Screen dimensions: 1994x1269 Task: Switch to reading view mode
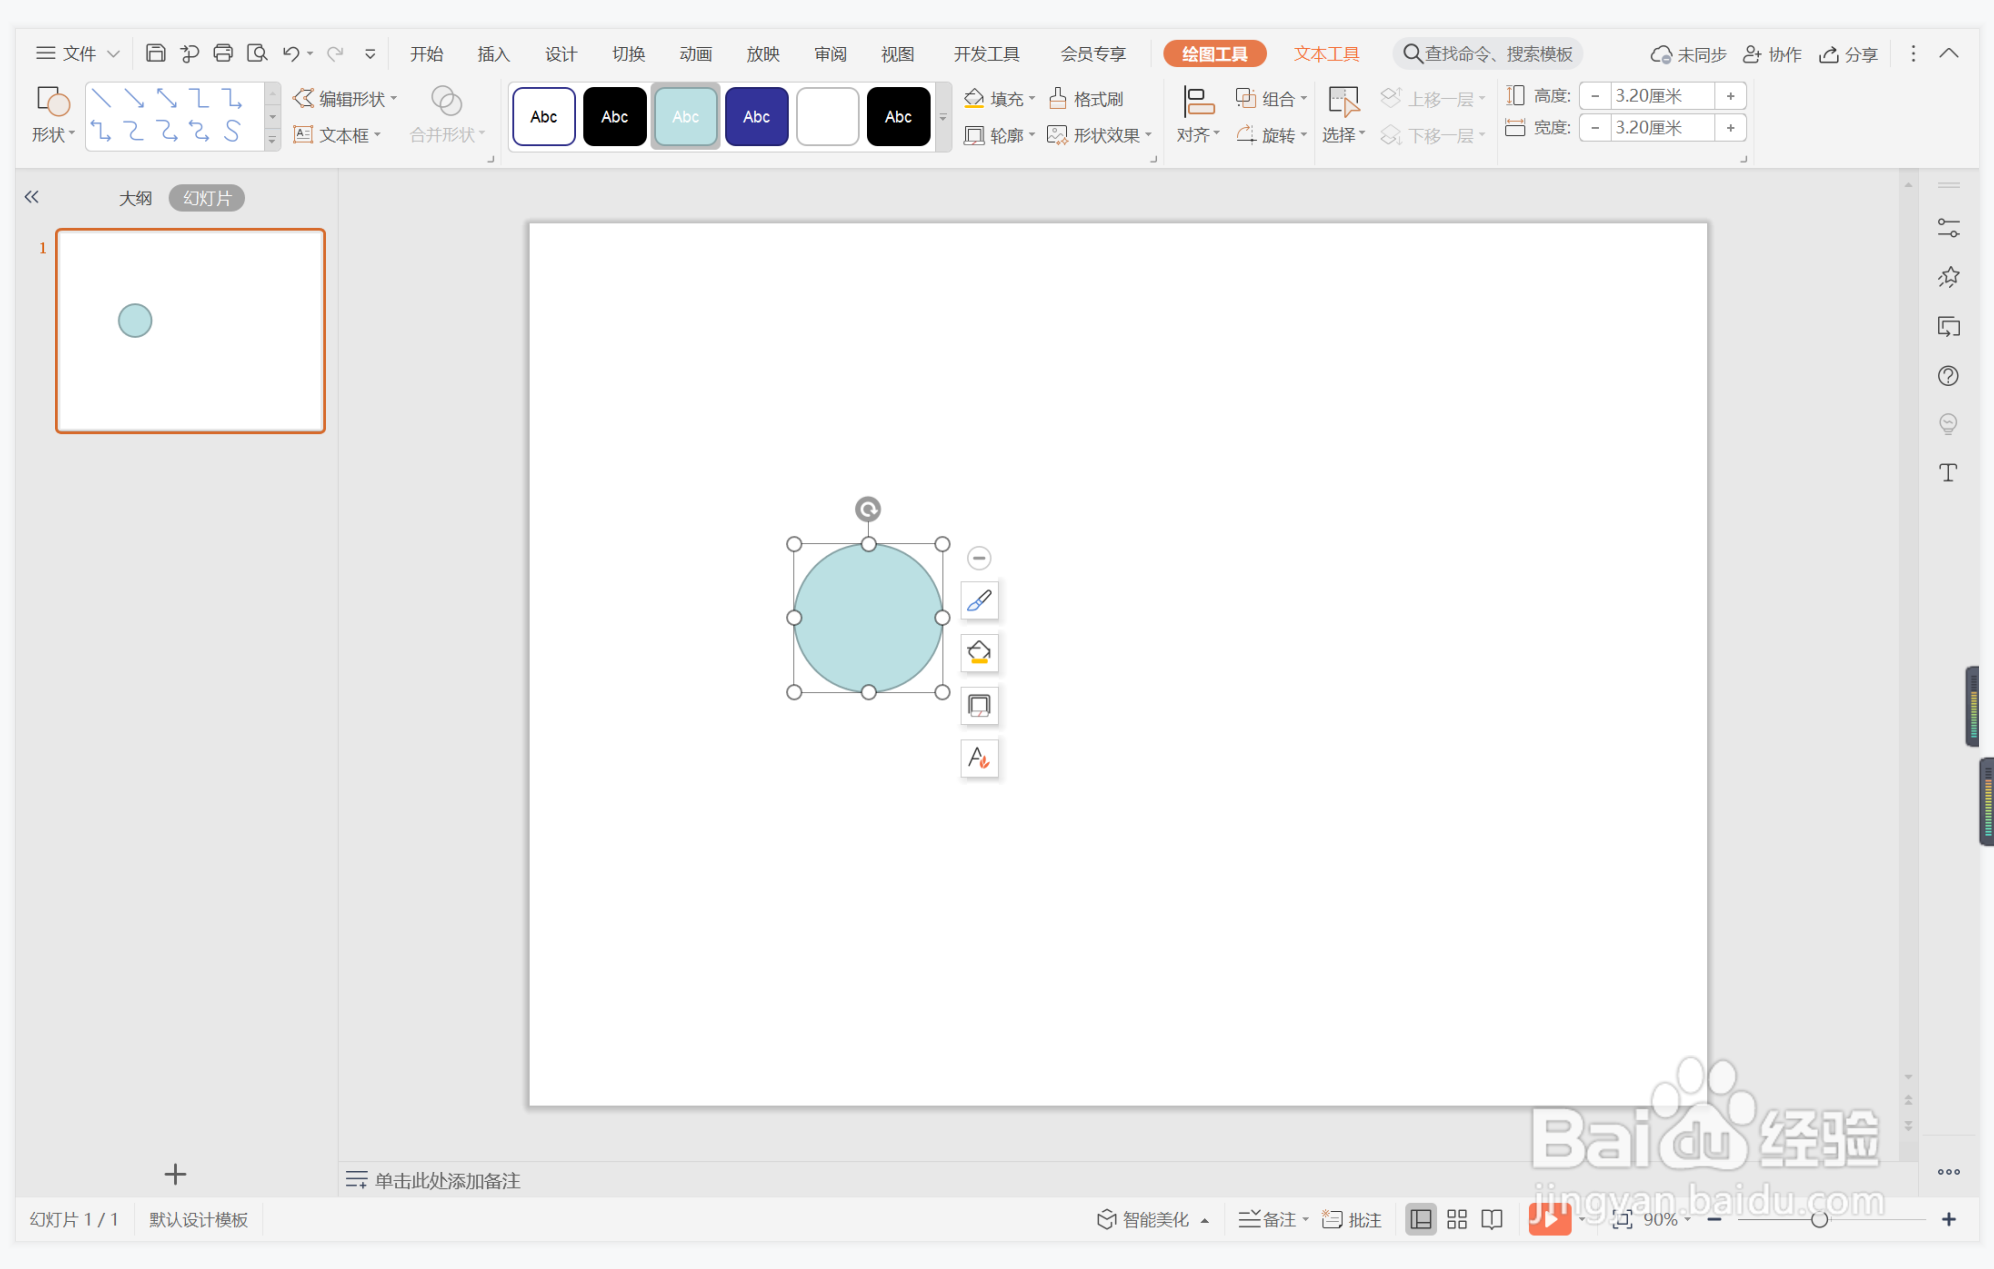1492,1219
